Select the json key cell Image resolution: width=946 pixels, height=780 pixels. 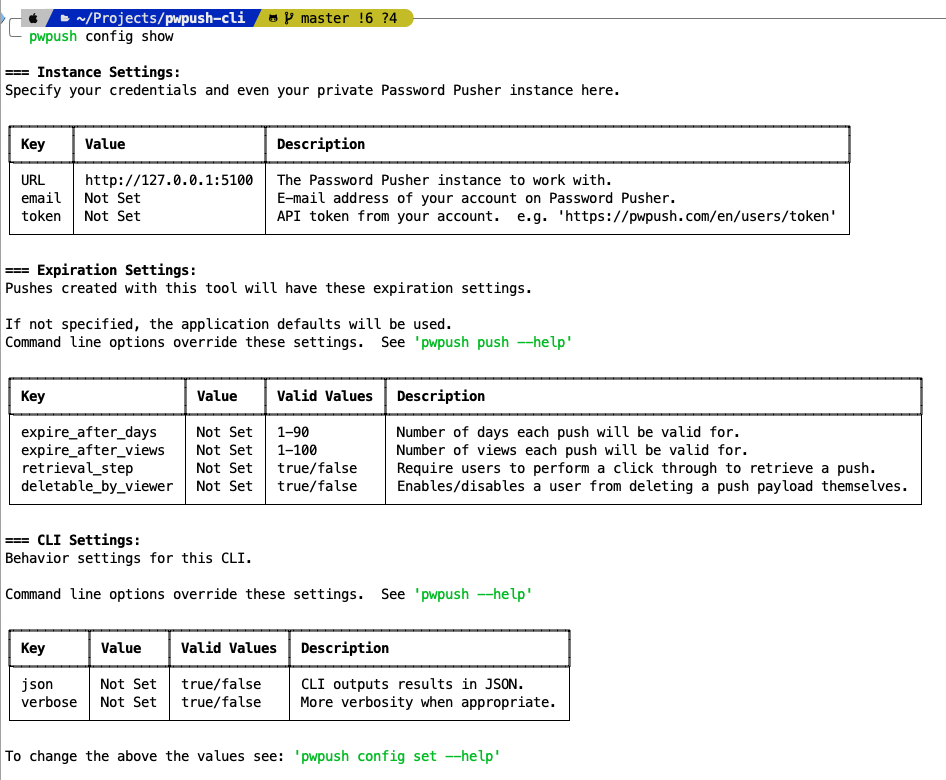(37, 685)
